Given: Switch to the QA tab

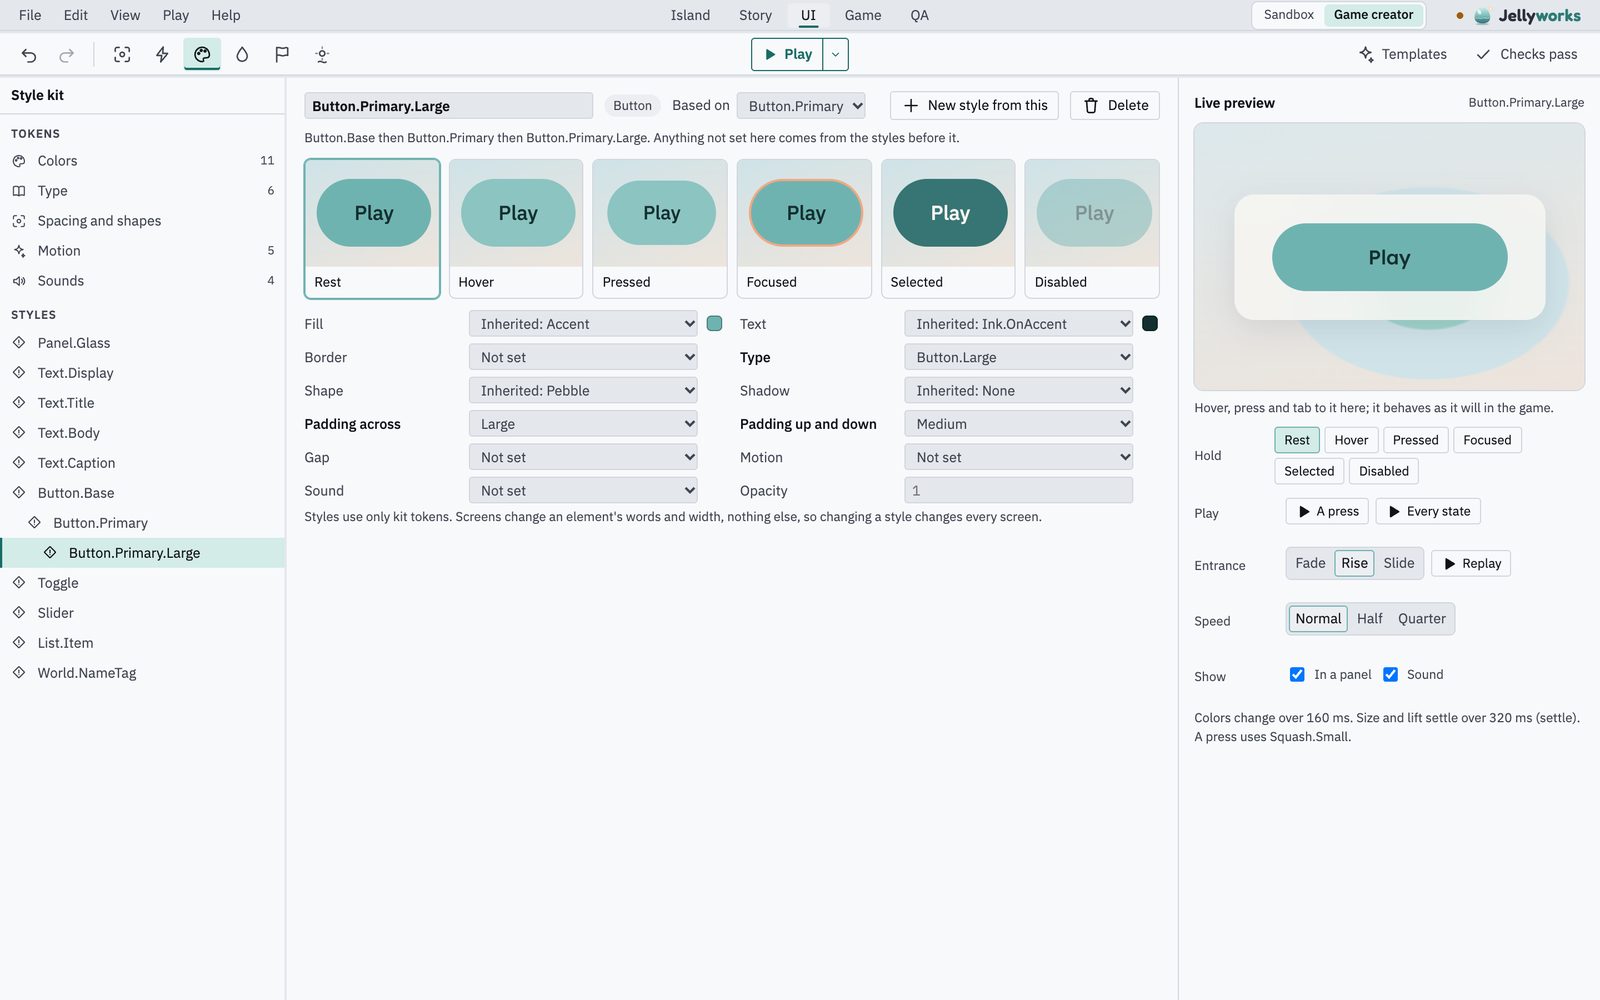Looking at the screenshot, I should tap(919, 15).
